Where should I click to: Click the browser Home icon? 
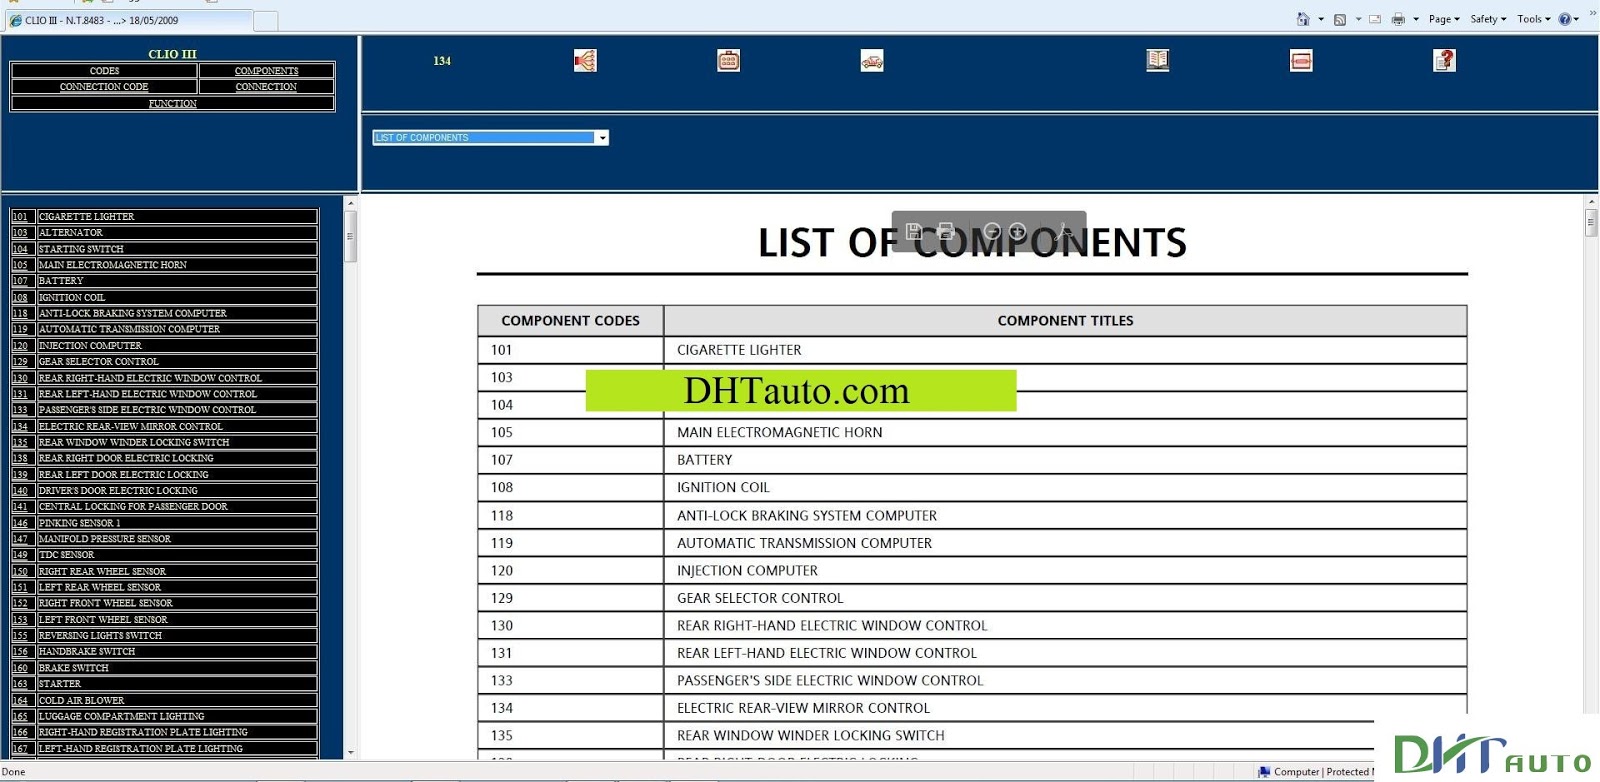1303,19
